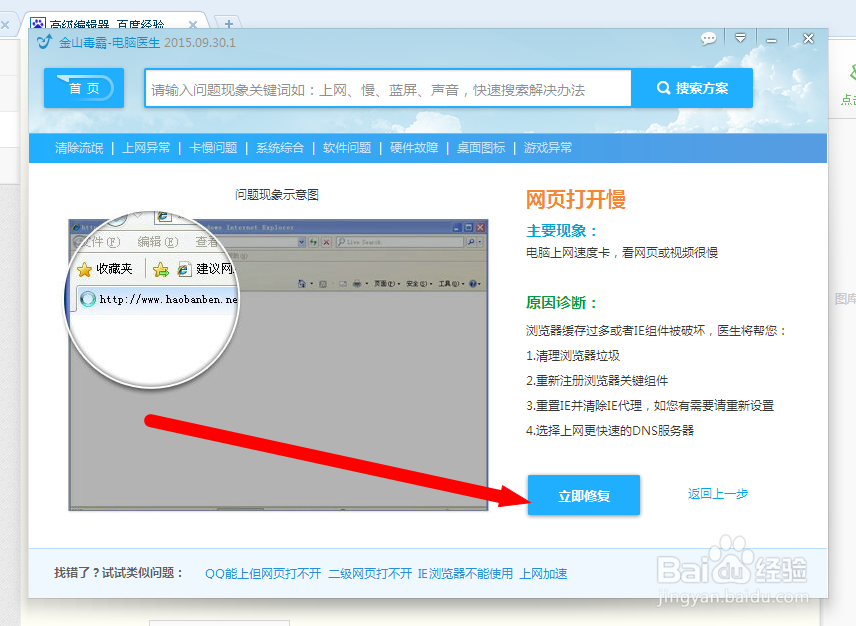Close the 百度经验 browser tab
The width and height of the screenshot is (856, 626).
pyautogui.click(x=192, y=25)
